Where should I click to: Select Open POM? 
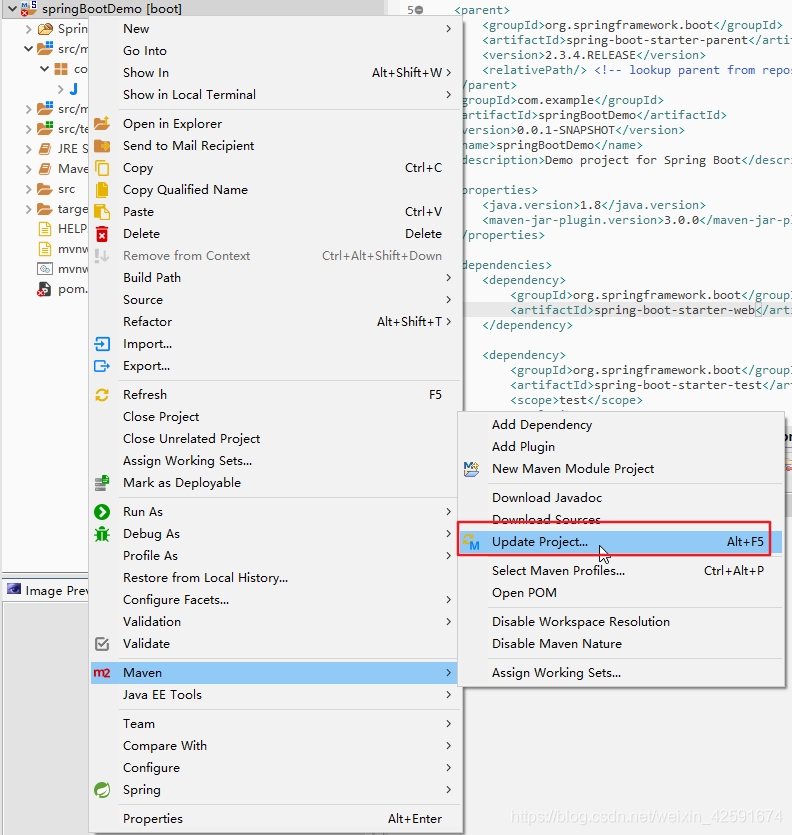coord(524,593)
